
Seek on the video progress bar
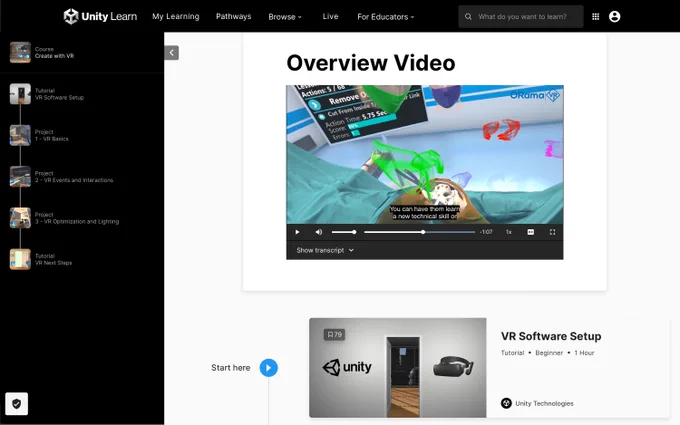click(x=419, y=232)
